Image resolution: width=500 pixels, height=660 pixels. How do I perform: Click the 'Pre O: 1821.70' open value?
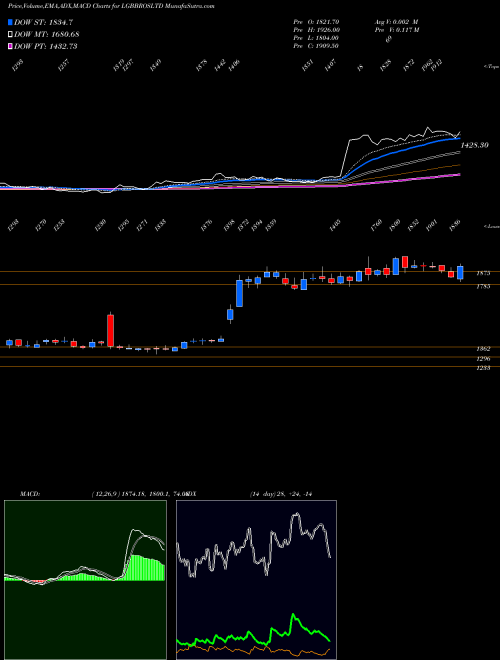point(316,22)
